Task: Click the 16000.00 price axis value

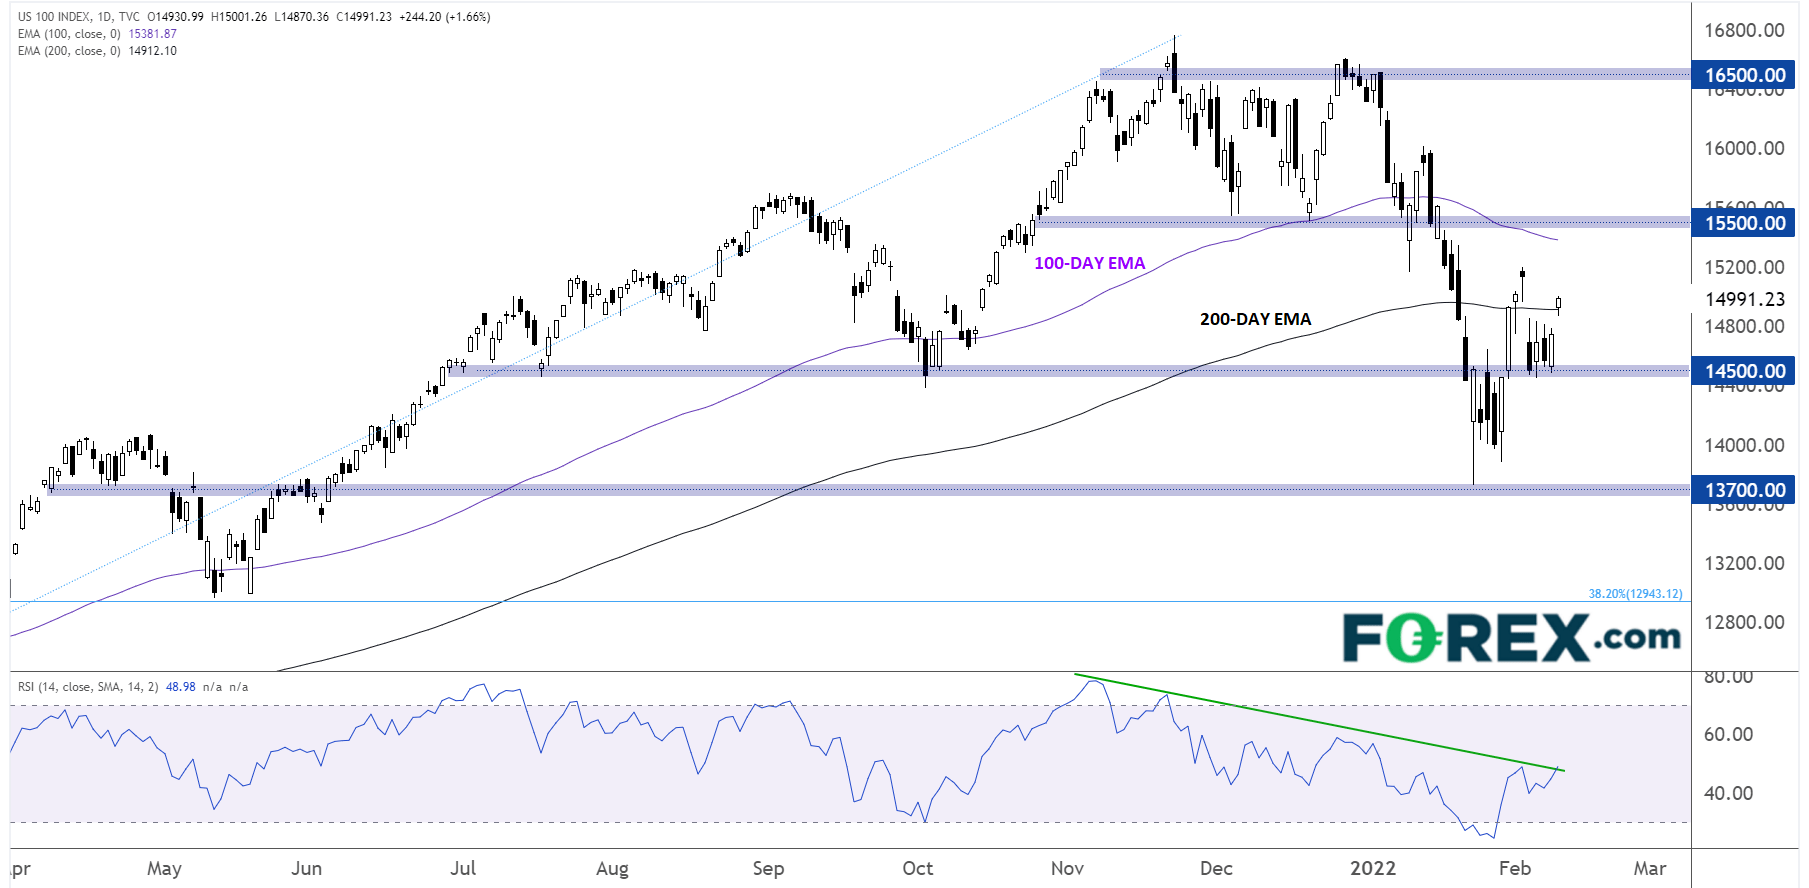Action: (1744, 148)
